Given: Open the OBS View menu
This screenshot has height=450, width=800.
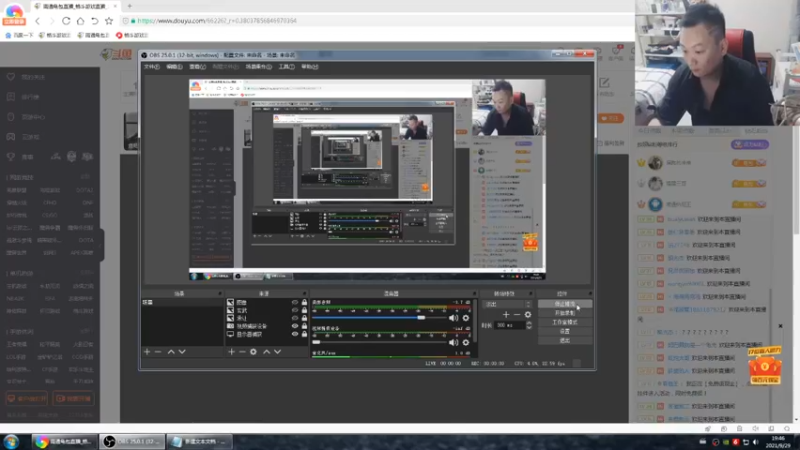Looking at the screenshot, I should 197,67.
